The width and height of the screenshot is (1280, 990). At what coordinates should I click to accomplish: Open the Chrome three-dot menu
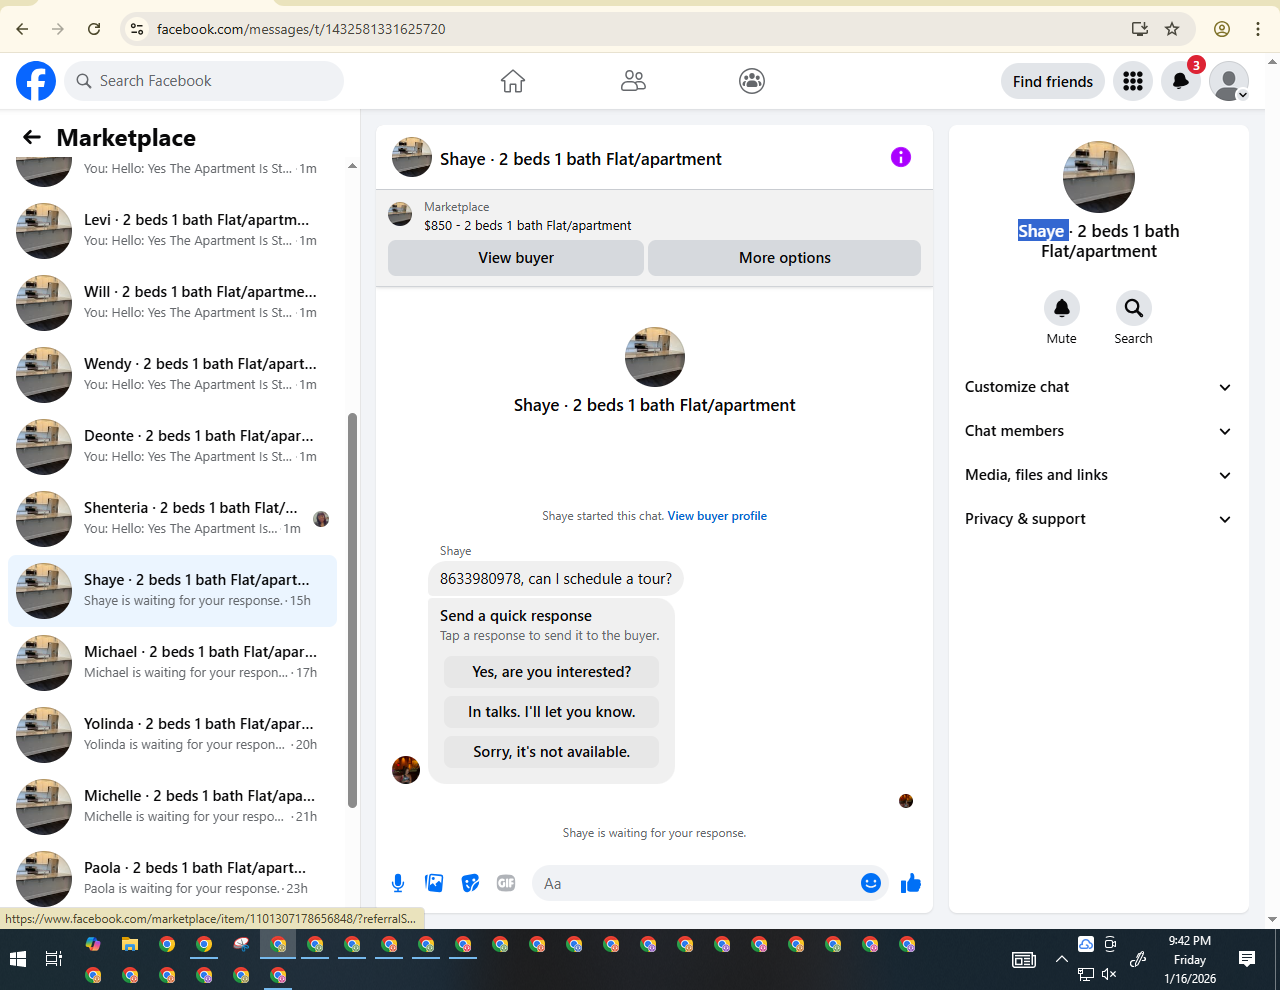[1258, 29]
